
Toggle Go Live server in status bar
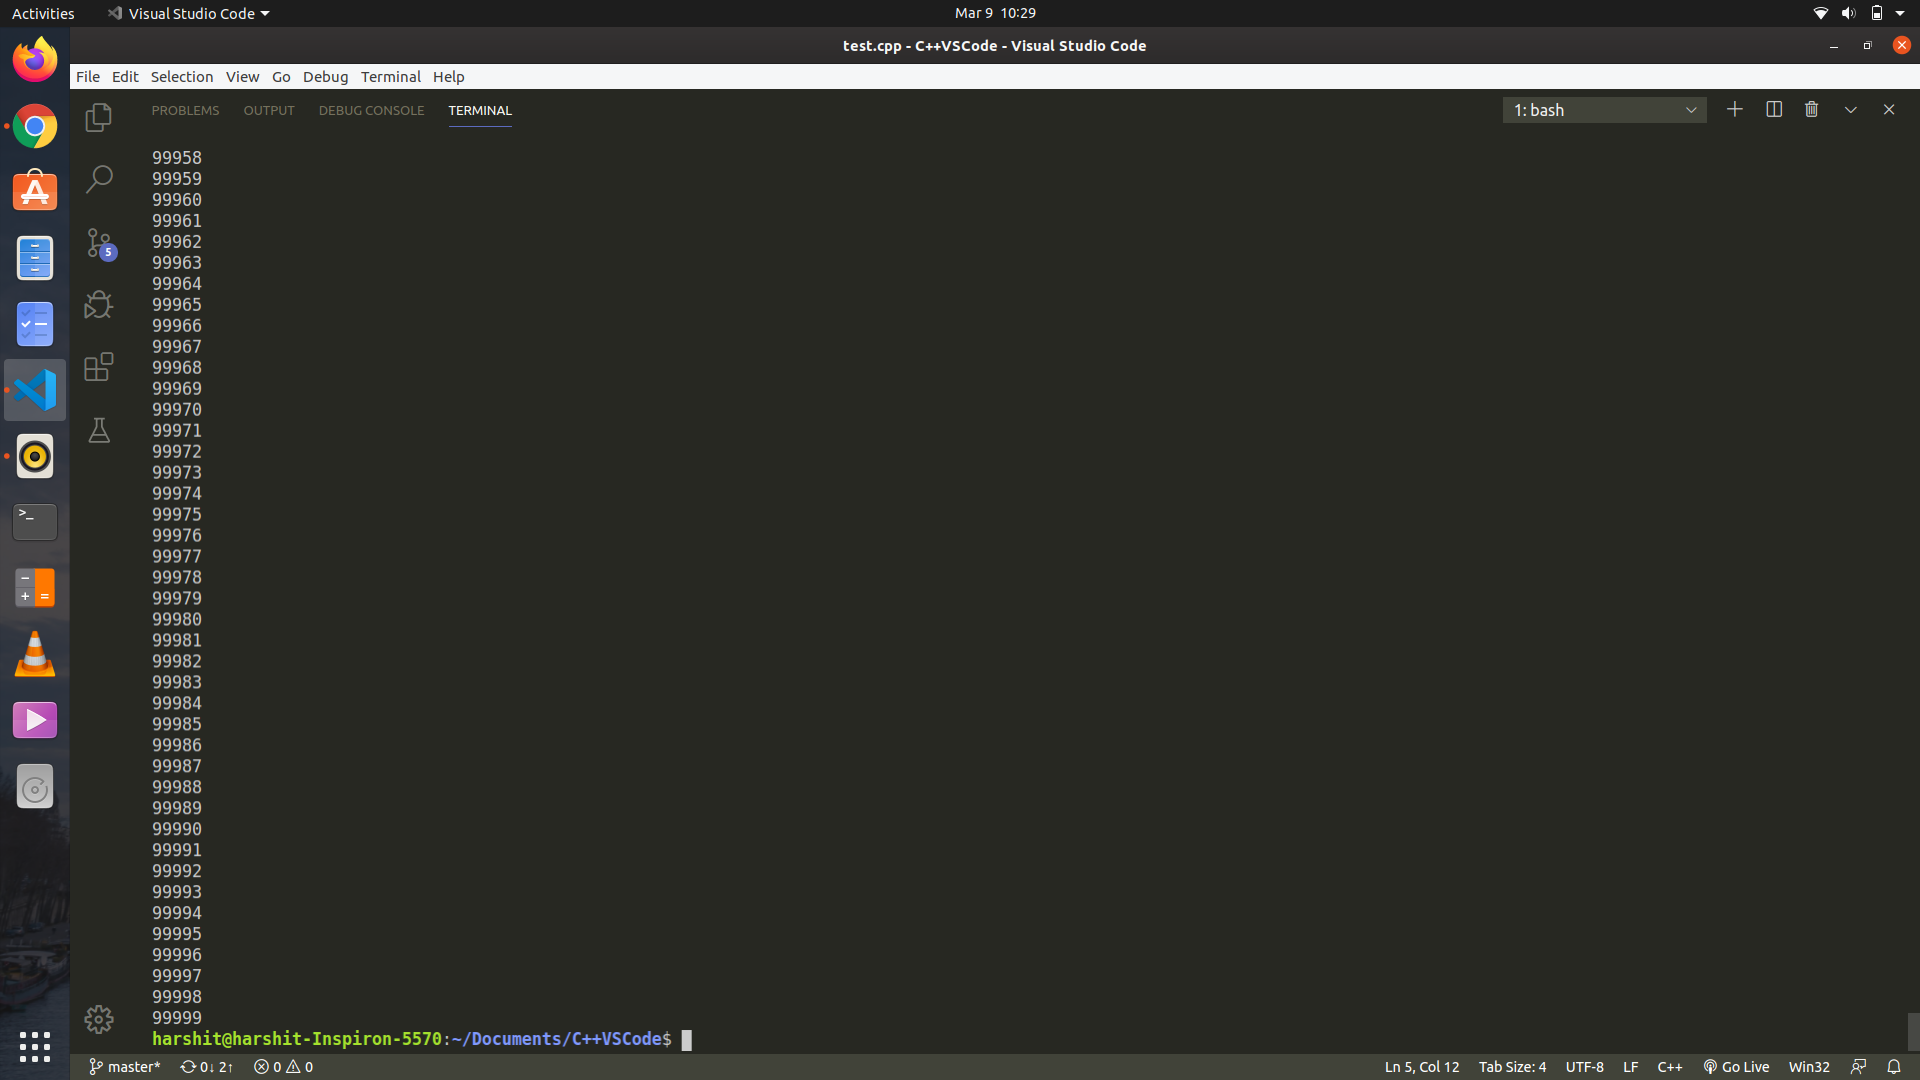click(1736, 1067)
